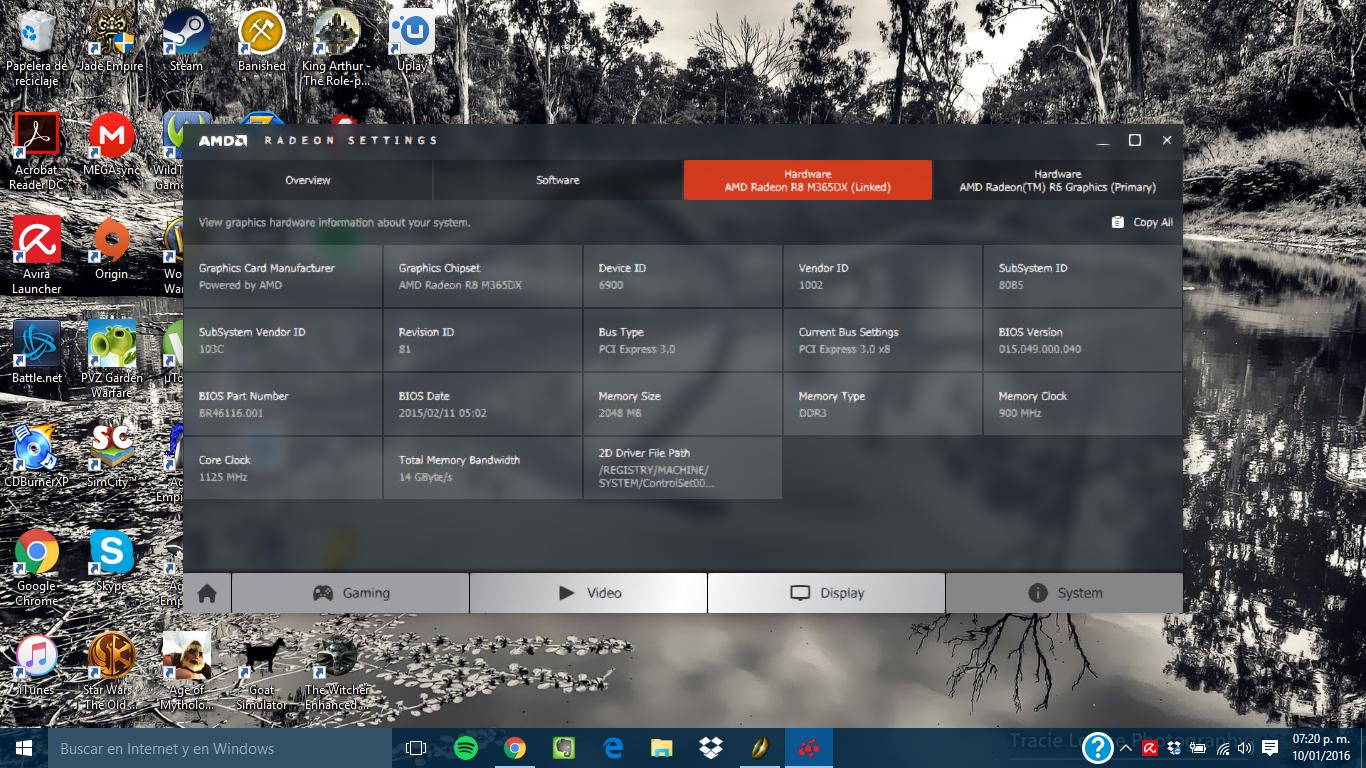Select the Witcher Enhanced desktop shortcut
Viewport: 1366px width, 768px height.
pos(336,672)
